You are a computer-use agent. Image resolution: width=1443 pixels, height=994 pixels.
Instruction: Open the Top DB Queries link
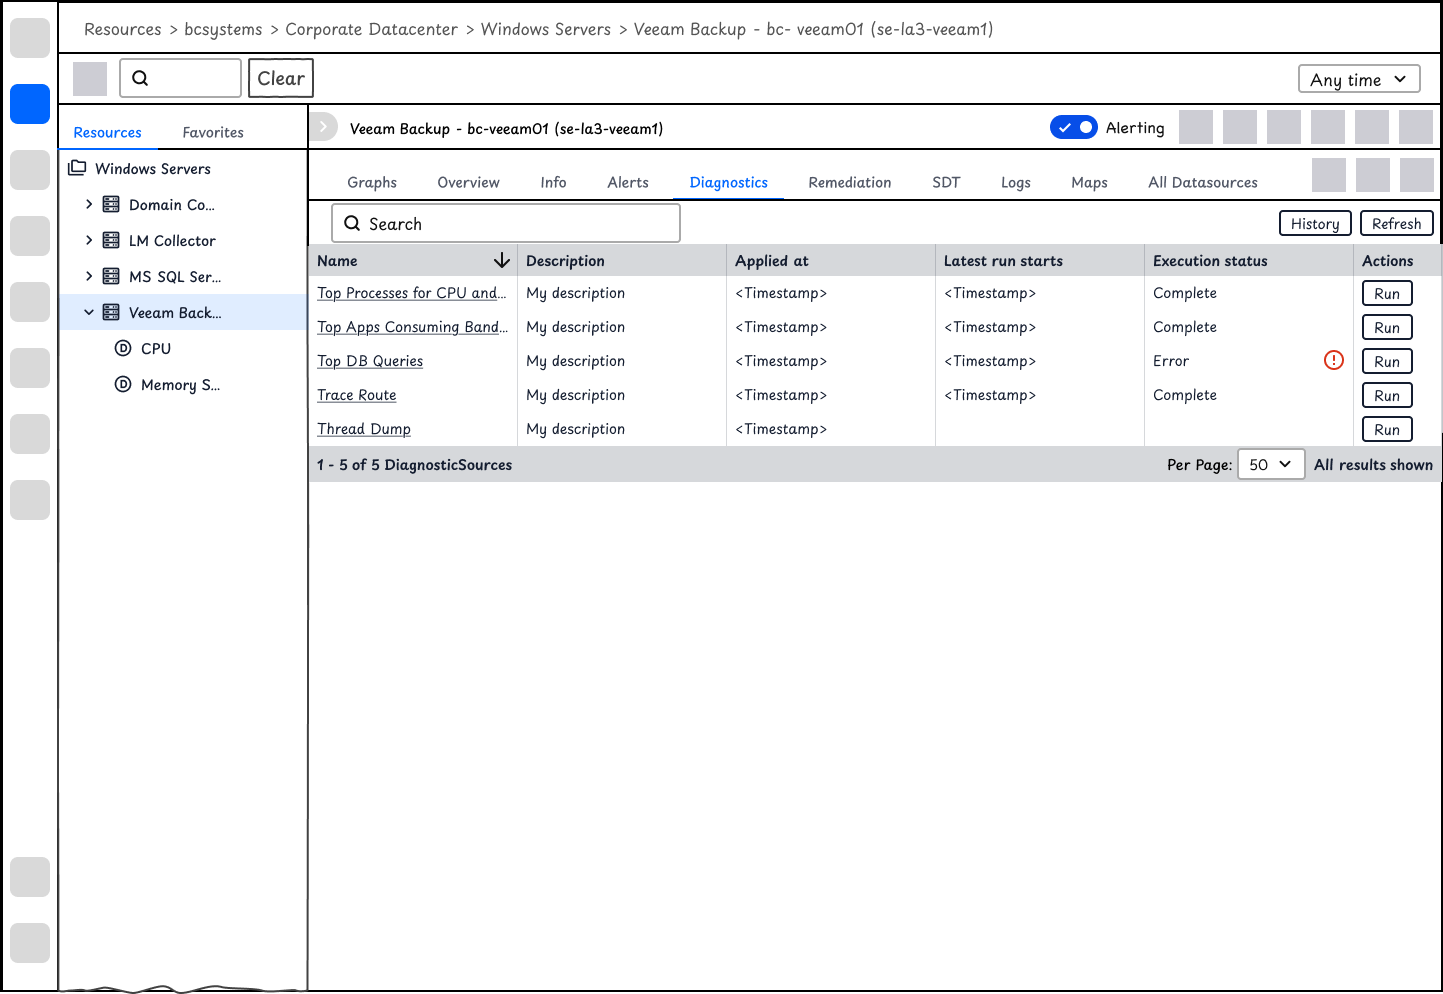[x=370, y=361]
